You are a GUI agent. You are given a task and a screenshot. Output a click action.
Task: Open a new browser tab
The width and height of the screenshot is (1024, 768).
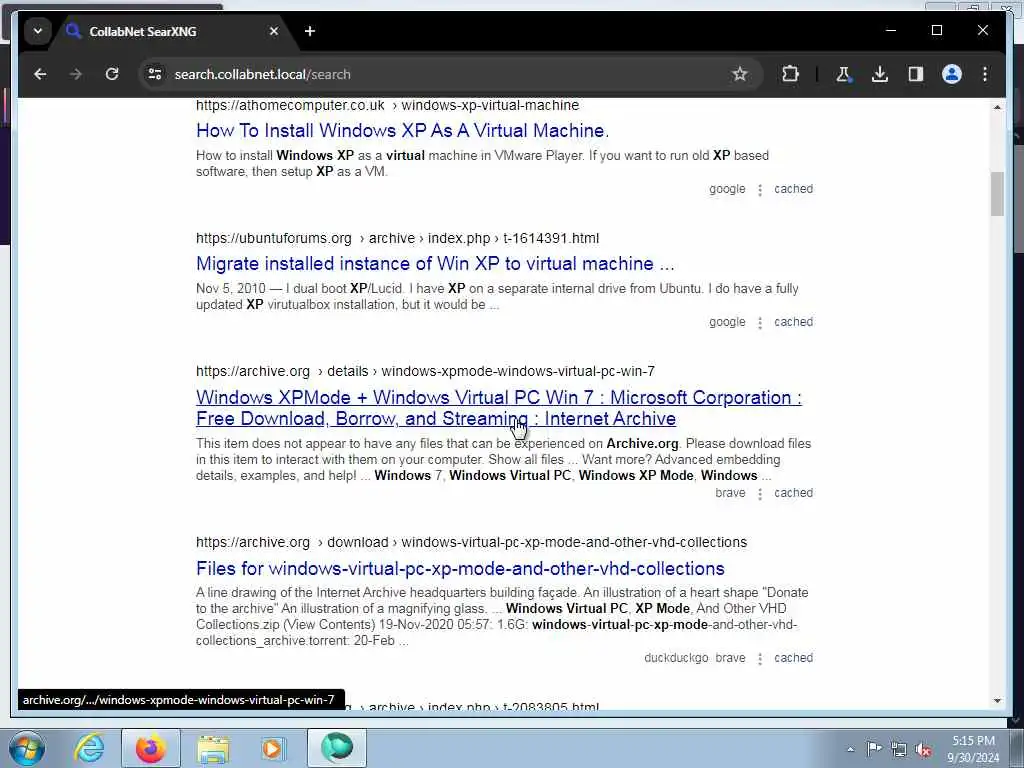point(310,31)
